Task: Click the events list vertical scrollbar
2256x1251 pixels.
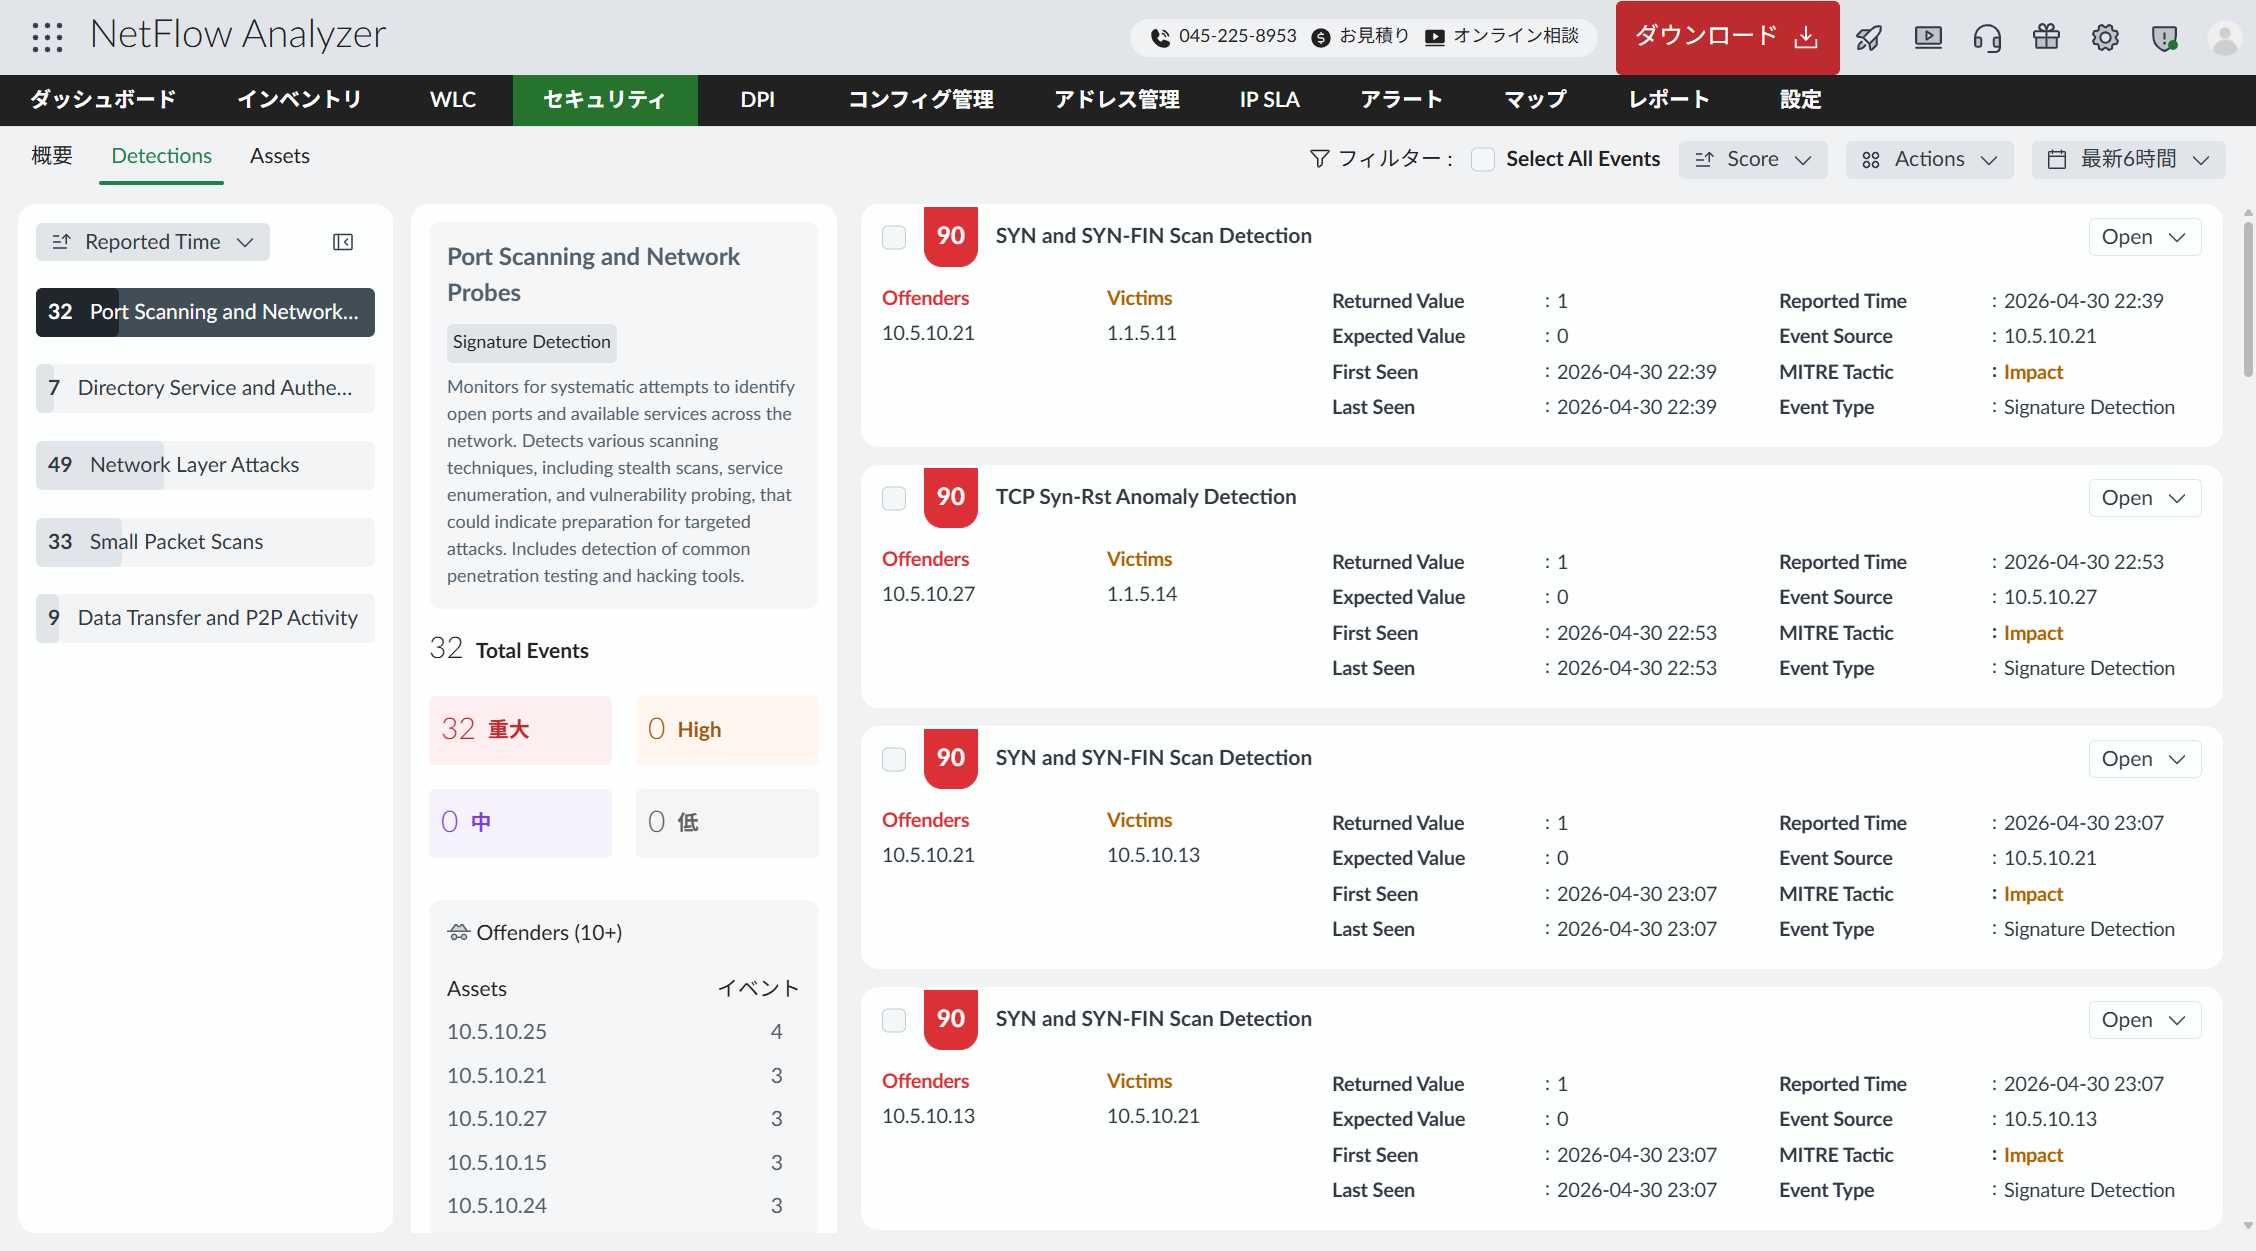Action: click(2248, 300)
